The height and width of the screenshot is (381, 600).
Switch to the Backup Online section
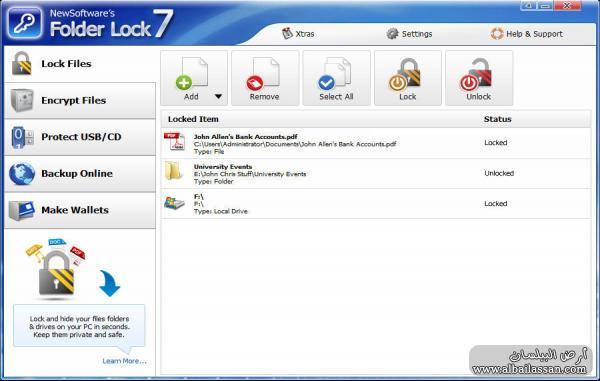pyautogui.click(x=80, y=174)
